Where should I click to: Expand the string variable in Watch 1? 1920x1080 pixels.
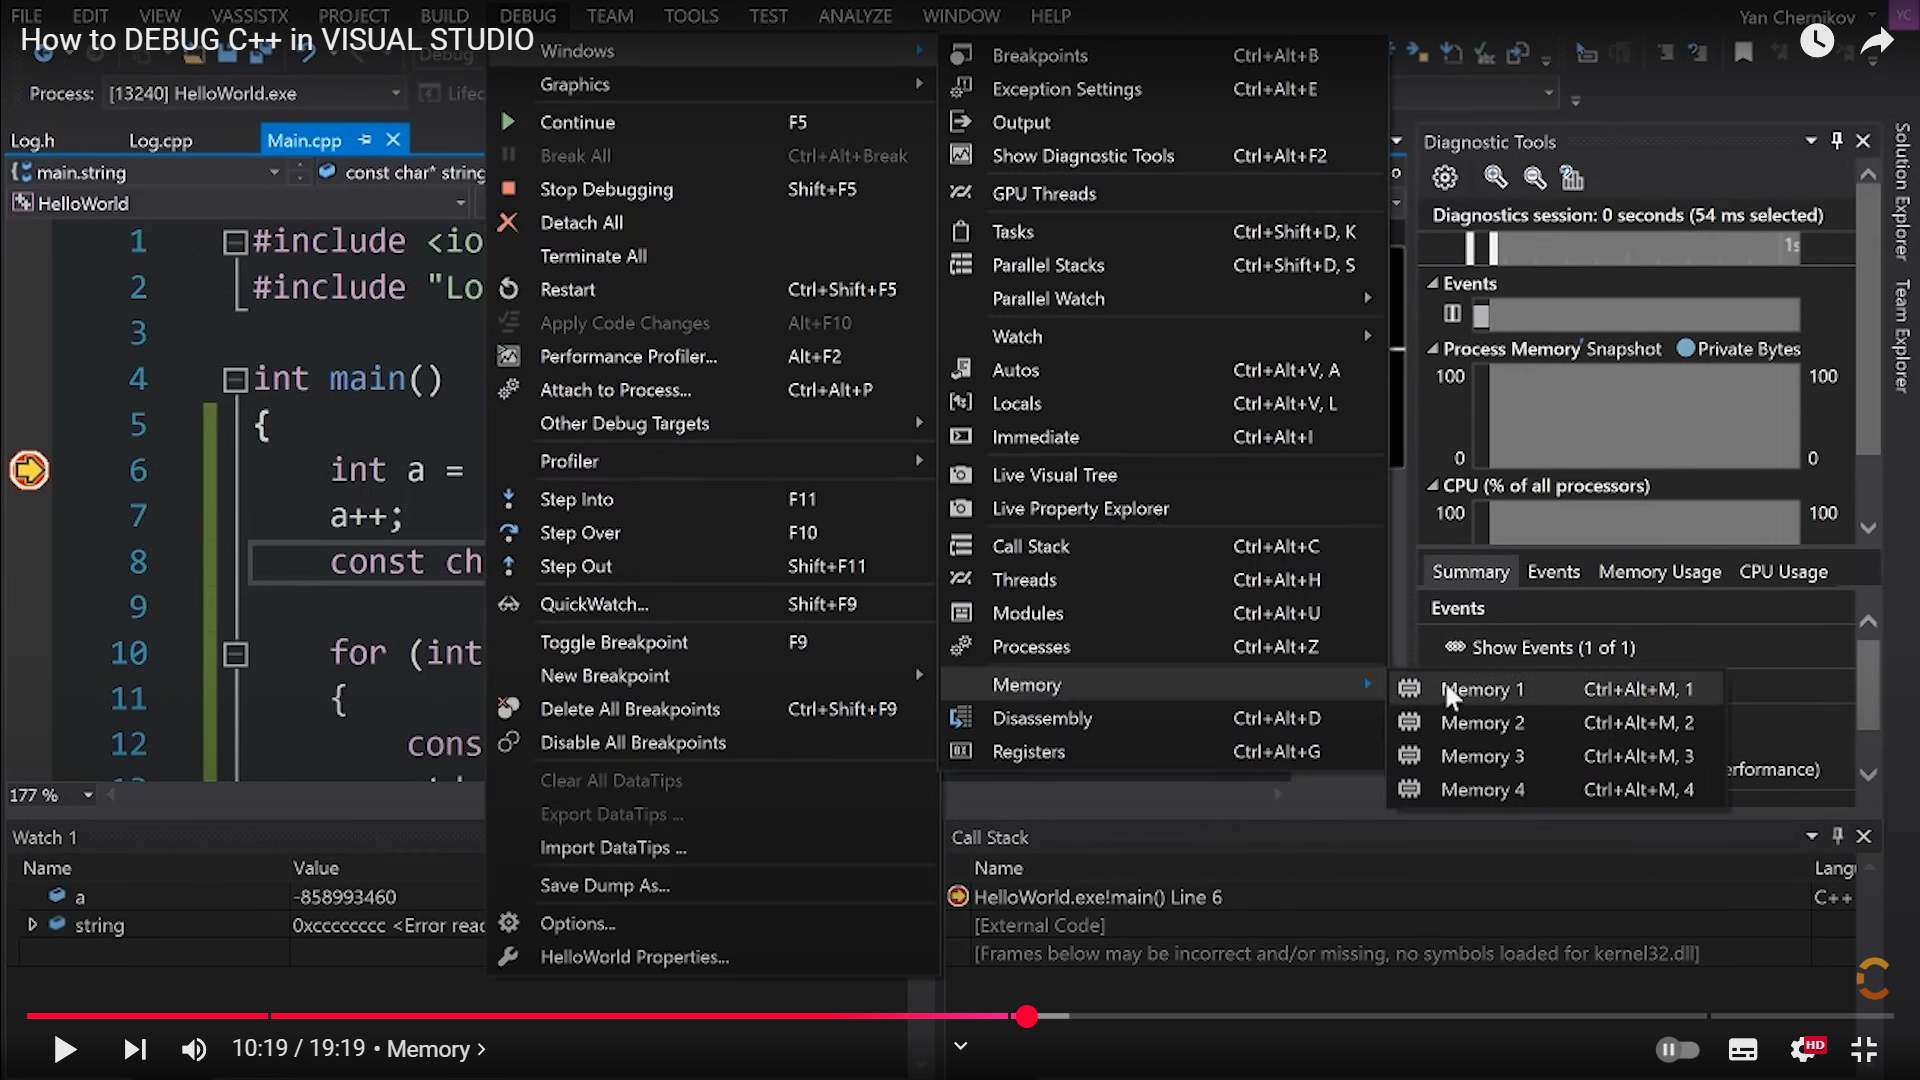coord(31,925)
